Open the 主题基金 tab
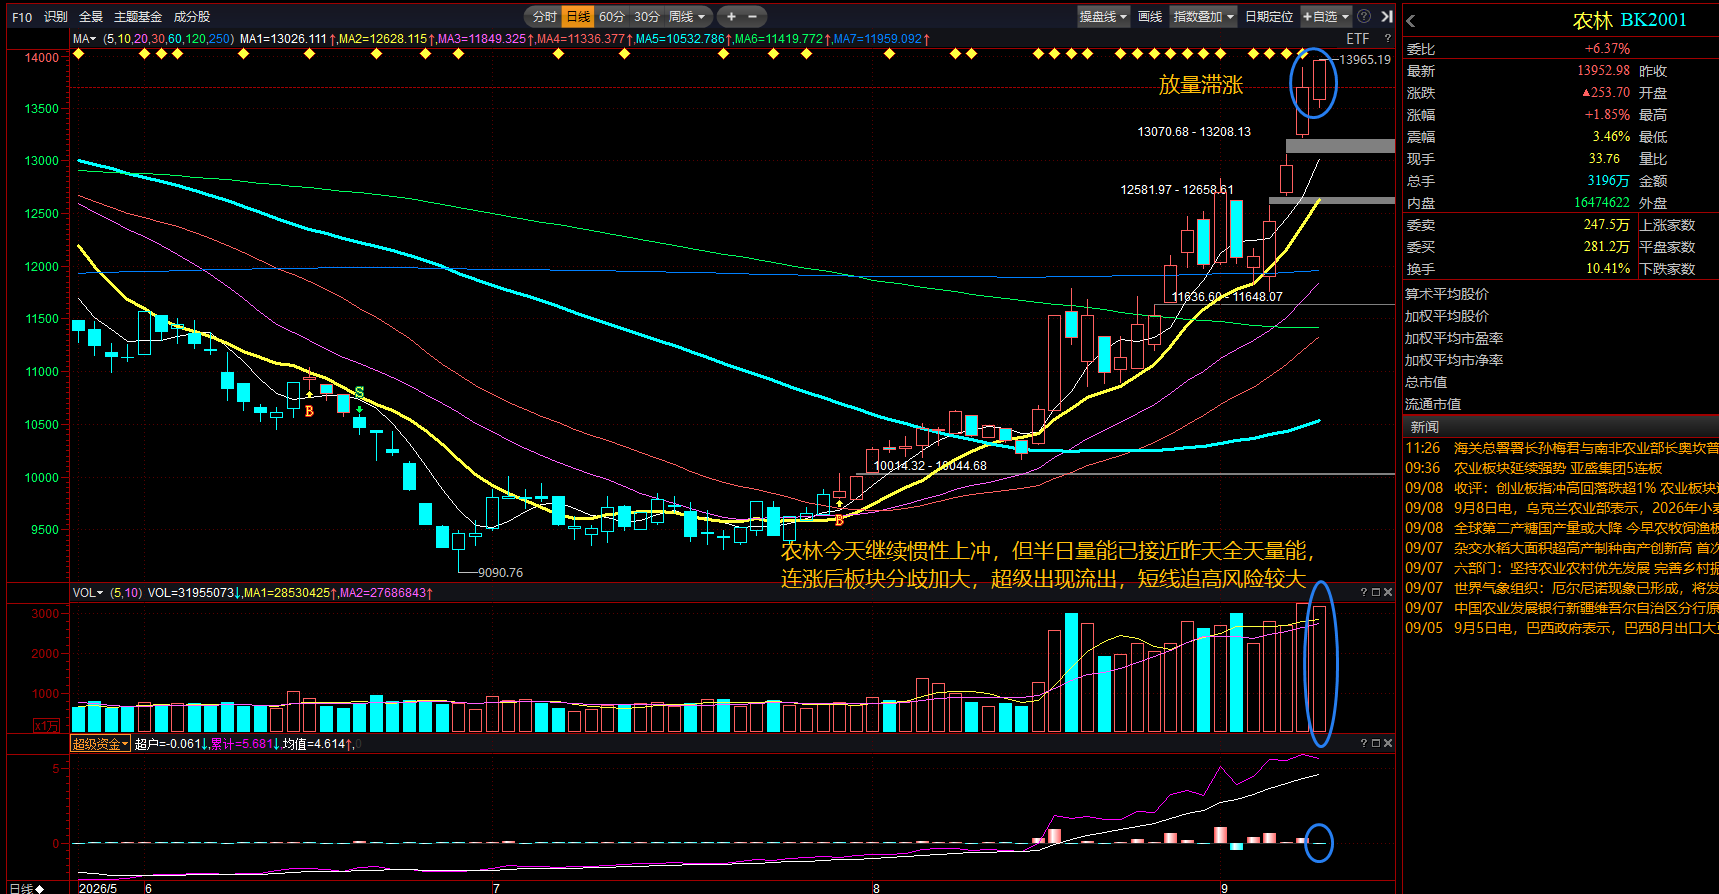This screenshot has width=1719, height=894. click(x=138, y=17)
